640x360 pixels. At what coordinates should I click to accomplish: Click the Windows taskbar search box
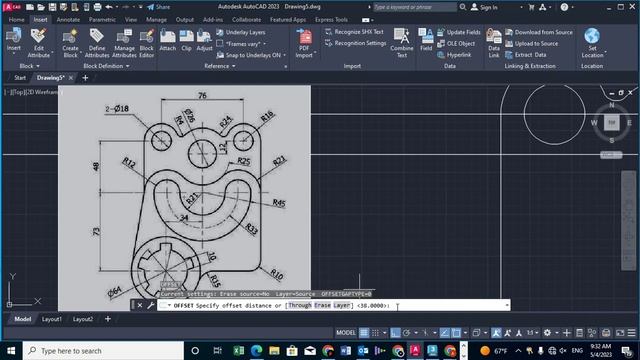coord(103,351)
